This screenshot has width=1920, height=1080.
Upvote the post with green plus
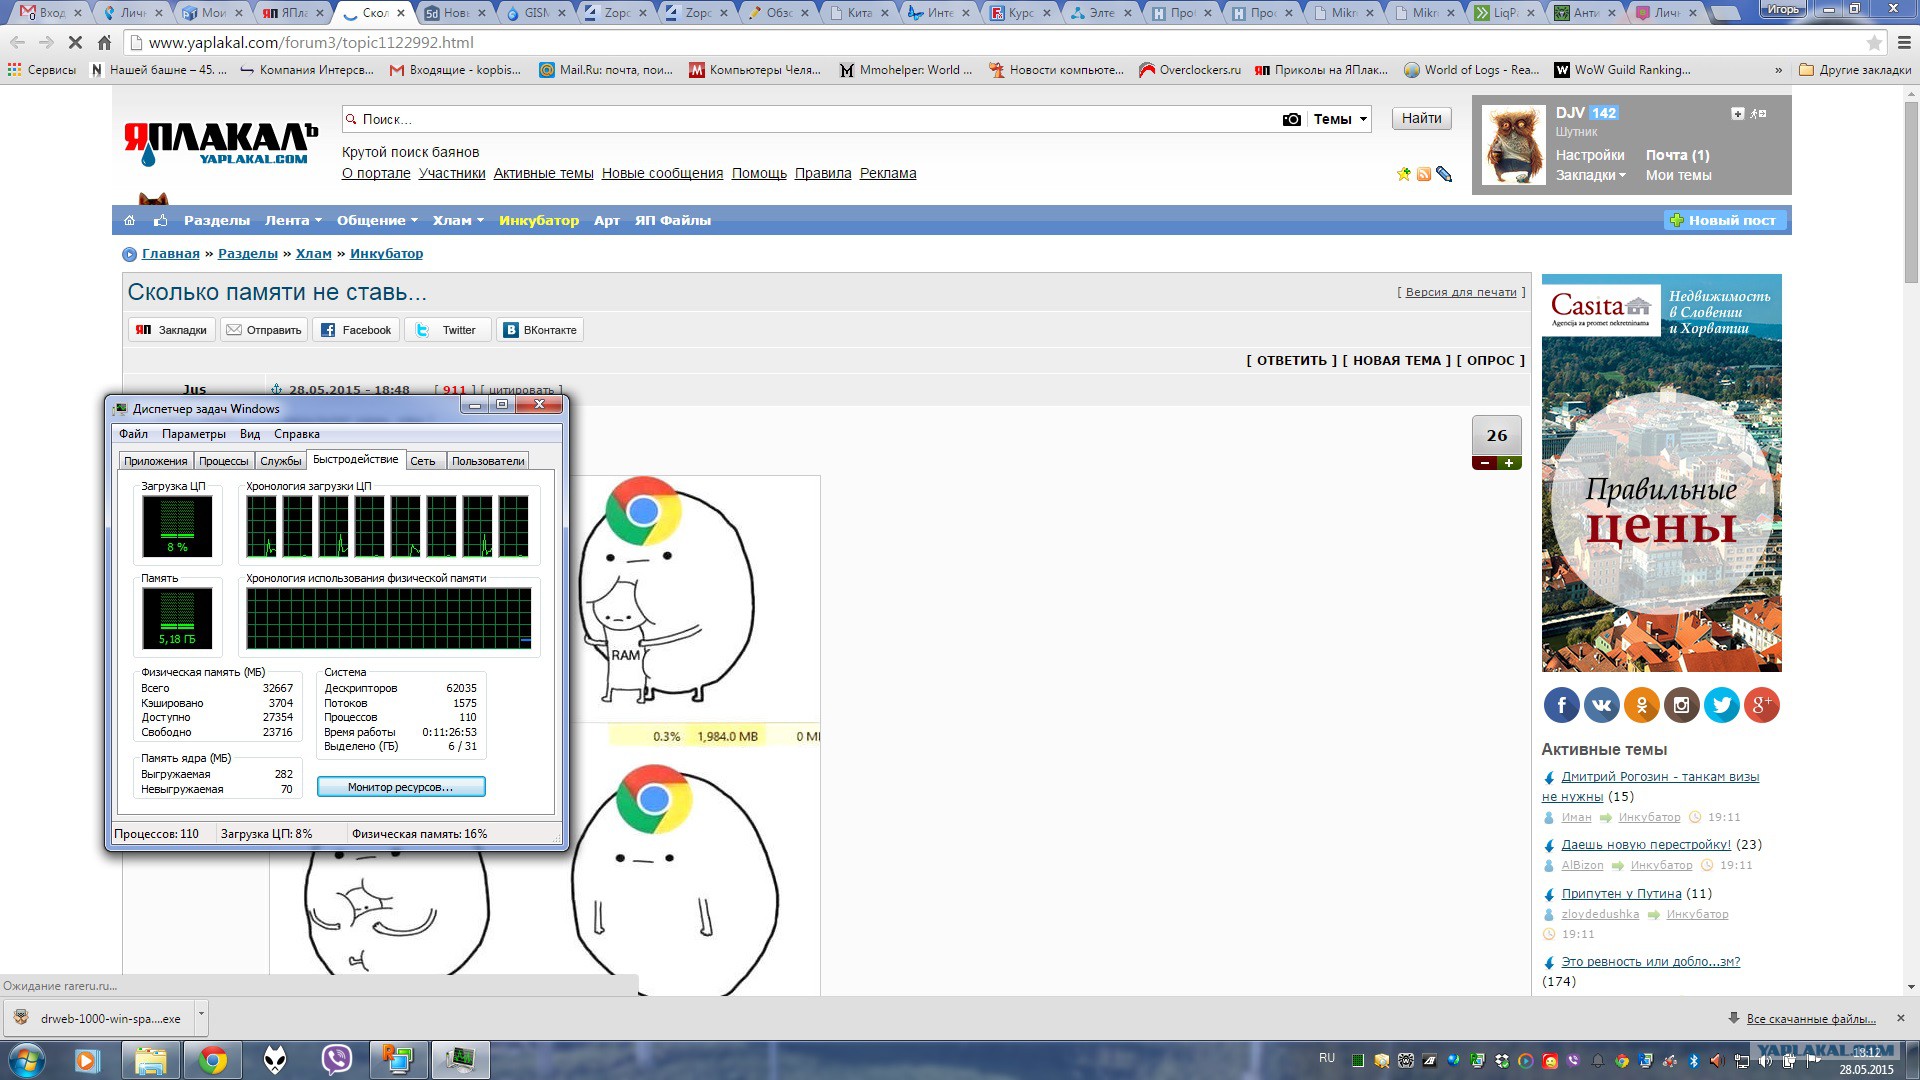point(1509,463)
